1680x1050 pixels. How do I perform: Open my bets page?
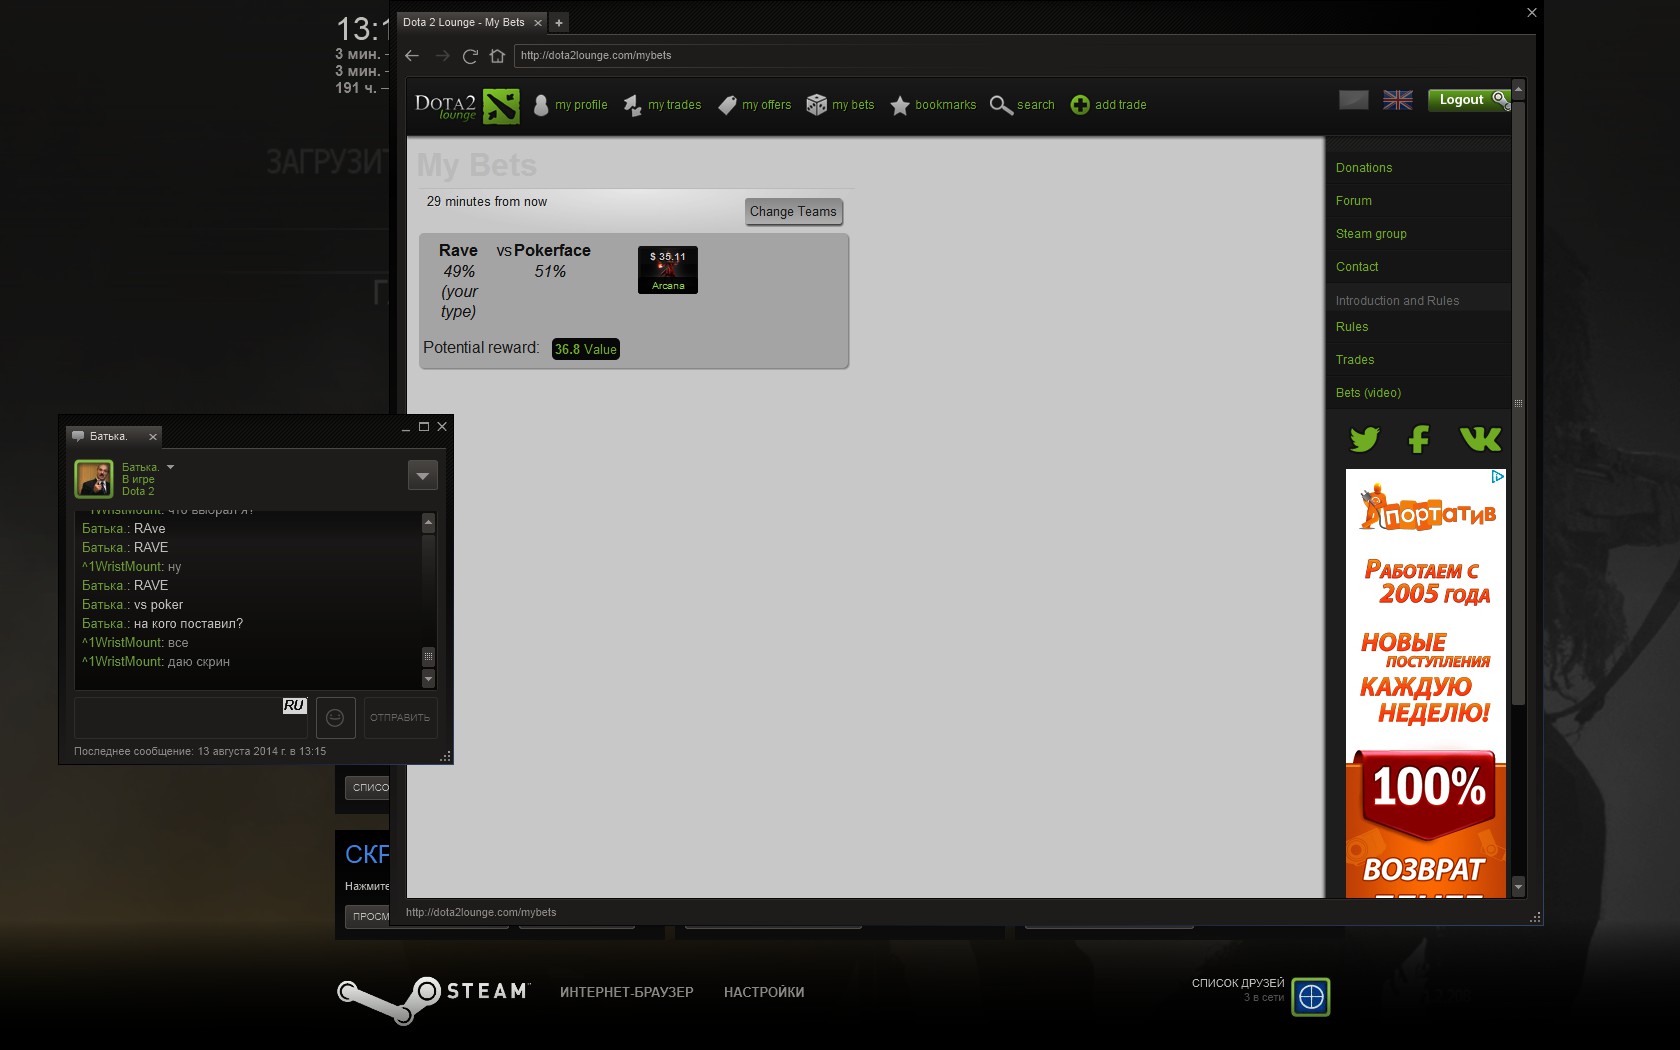pyautogui.click(x=853, y=105)
